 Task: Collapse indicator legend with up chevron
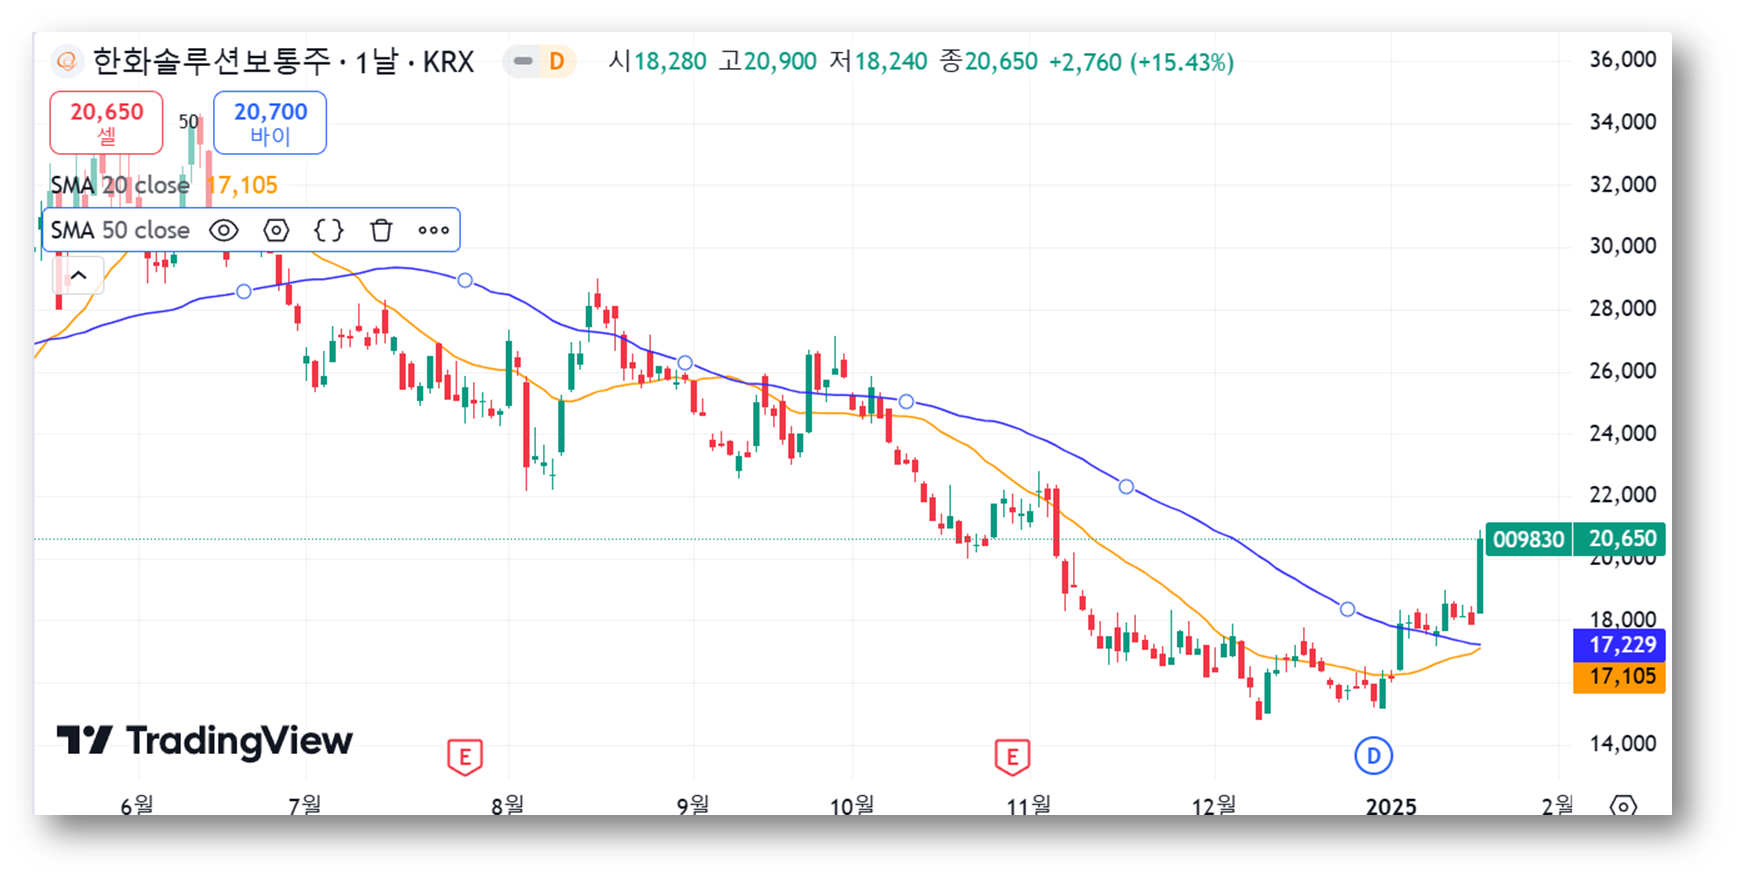click(x=79, y=275)
